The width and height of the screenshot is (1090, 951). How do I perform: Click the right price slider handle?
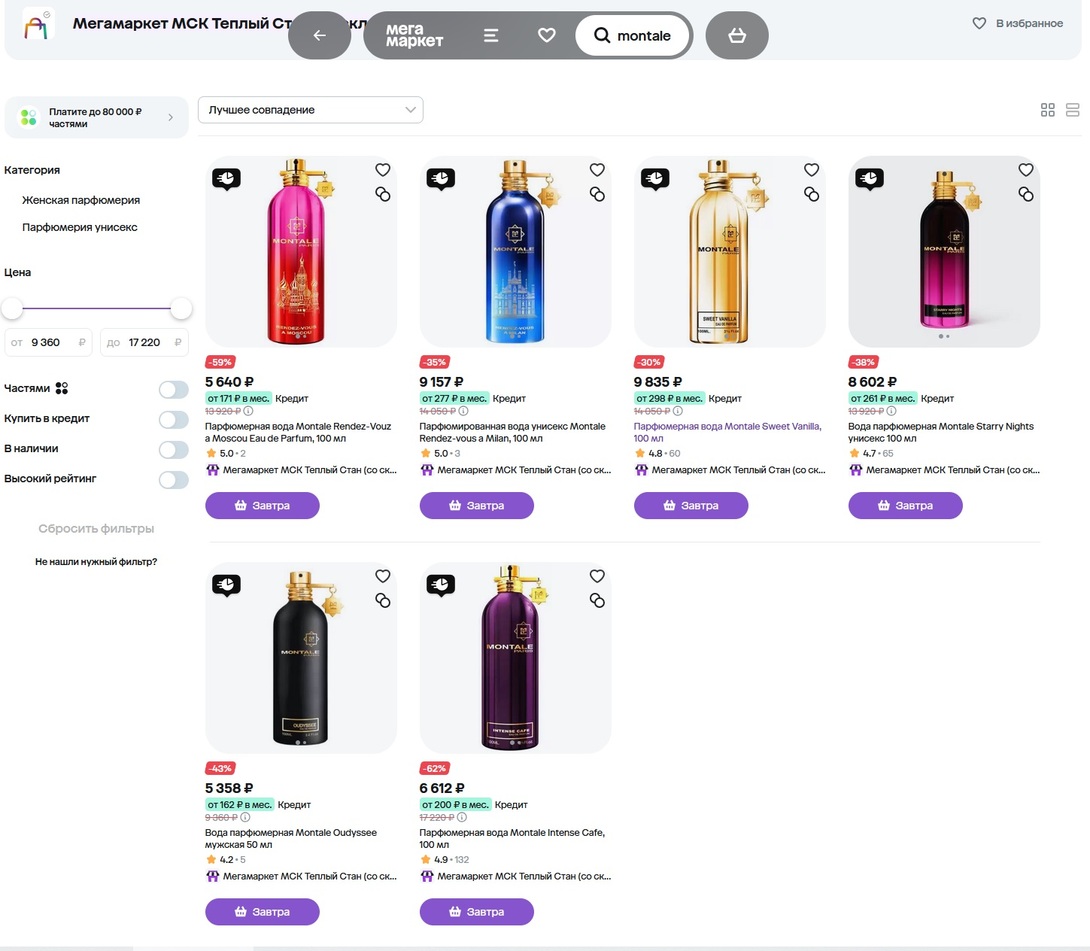[x=181, y=308]
